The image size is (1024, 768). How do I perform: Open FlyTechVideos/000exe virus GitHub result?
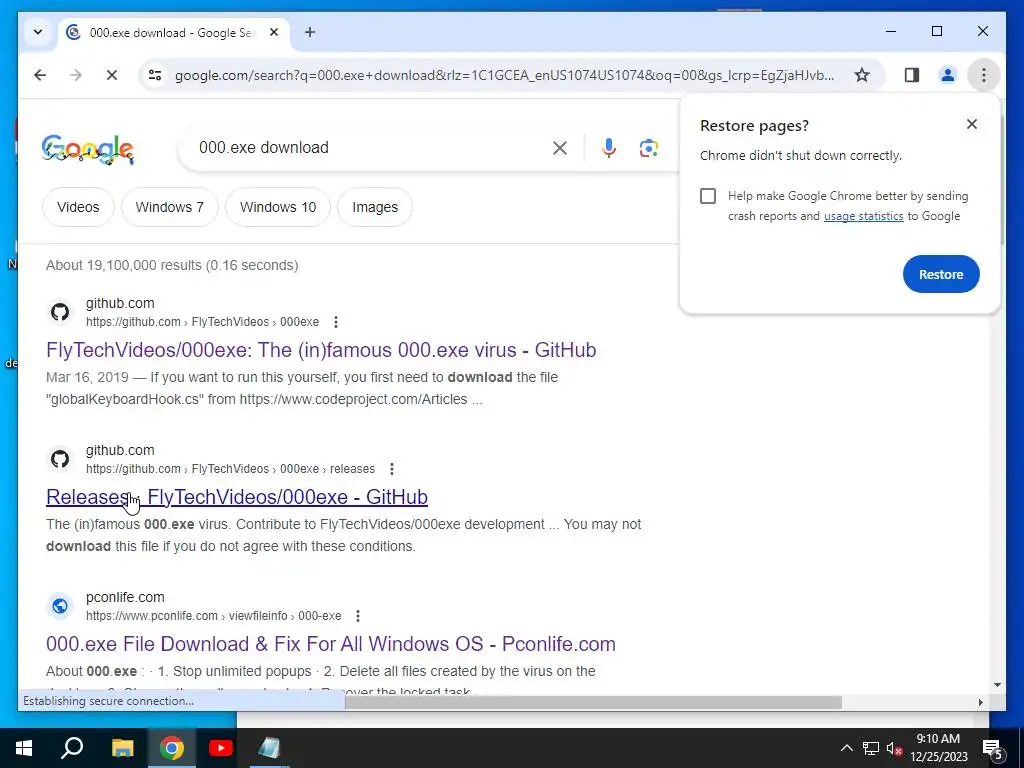pyautogui.click(x=321, y=350)
